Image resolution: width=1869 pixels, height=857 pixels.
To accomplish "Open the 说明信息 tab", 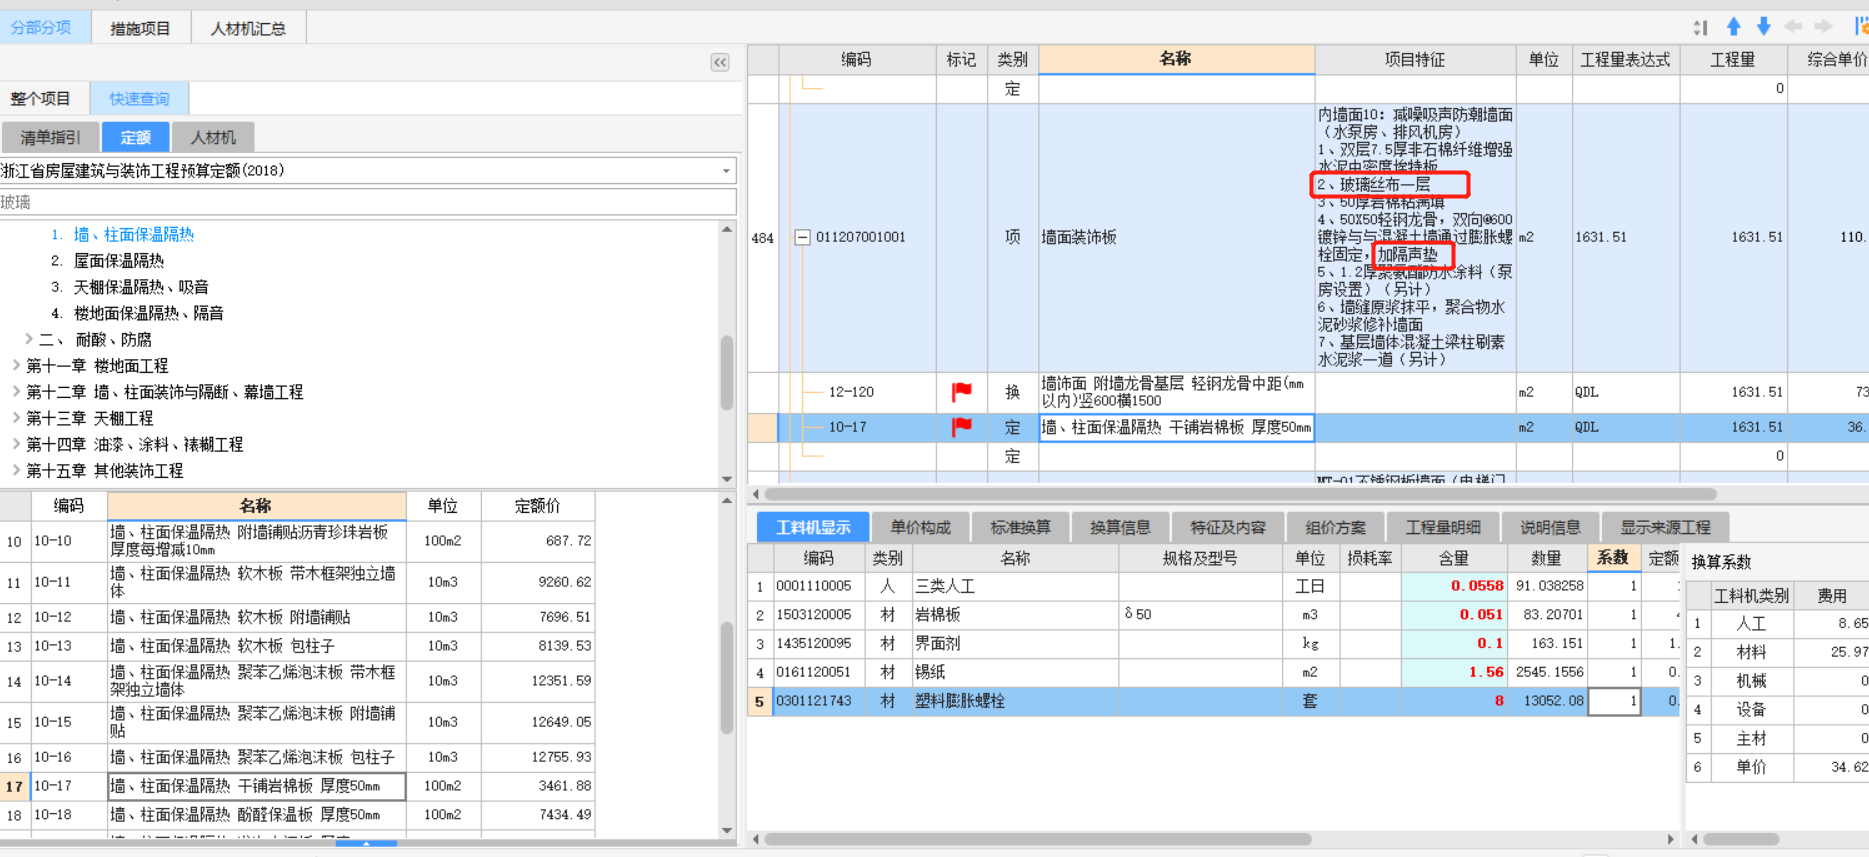I will pyautogui.click(x=1550, y=527).
